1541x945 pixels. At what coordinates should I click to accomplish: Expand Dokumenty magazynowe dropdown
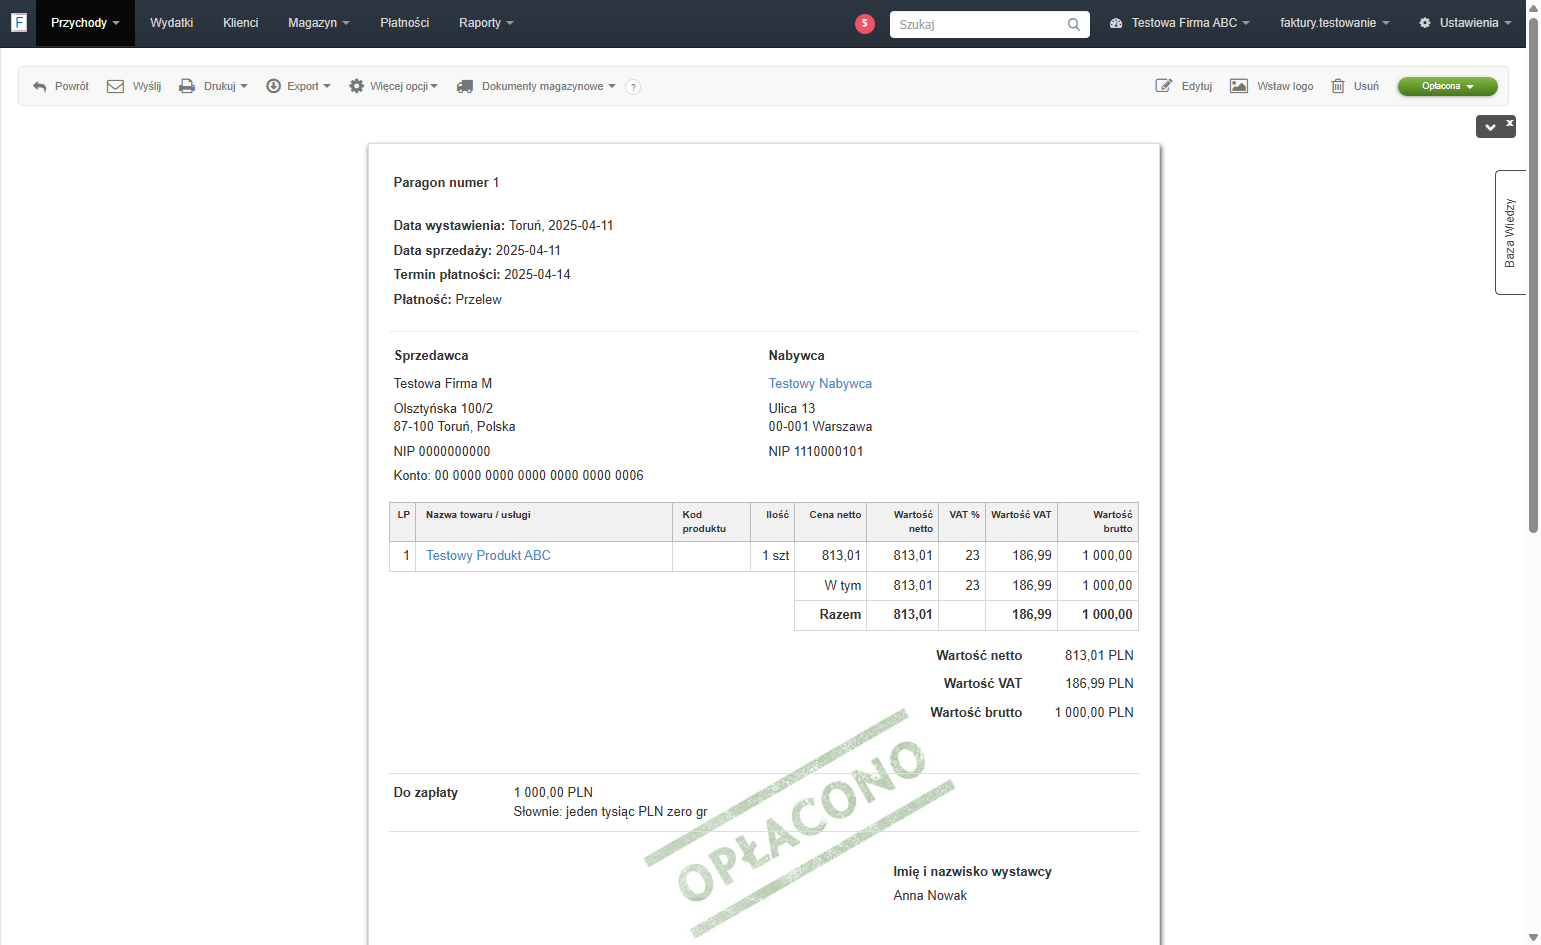pyautogui.click(x=536, y=87)
